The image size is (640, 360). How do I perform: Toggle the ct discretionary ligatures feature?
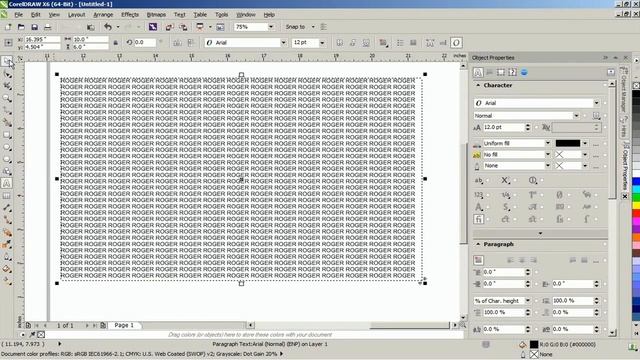coord(506,219)
